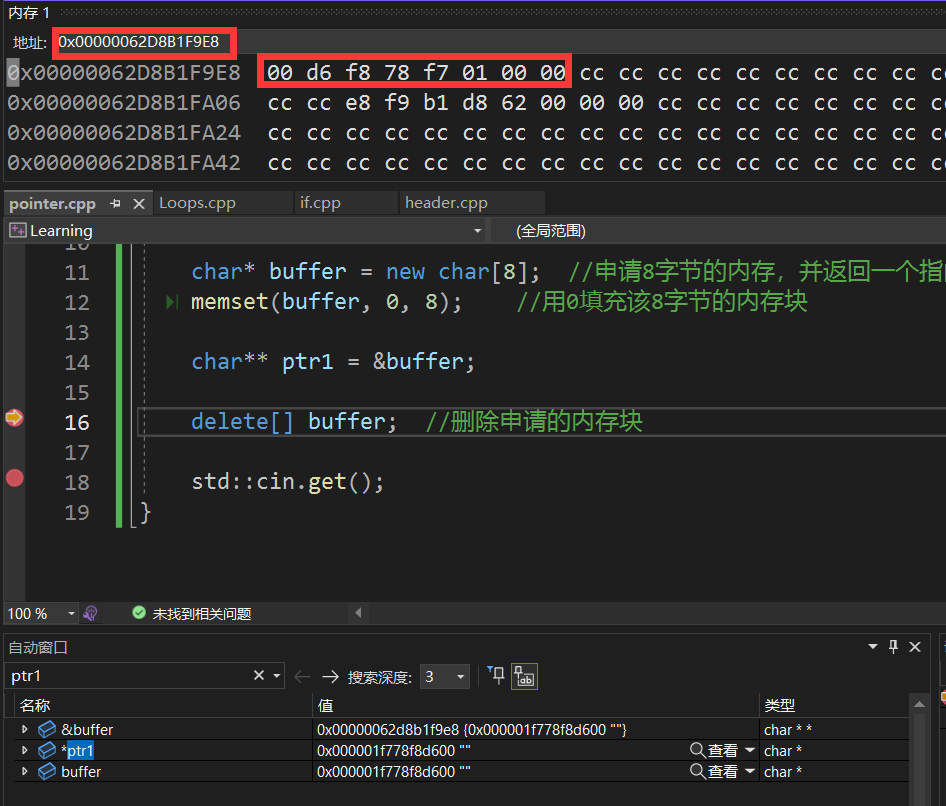Go to the previous search result

302,677
